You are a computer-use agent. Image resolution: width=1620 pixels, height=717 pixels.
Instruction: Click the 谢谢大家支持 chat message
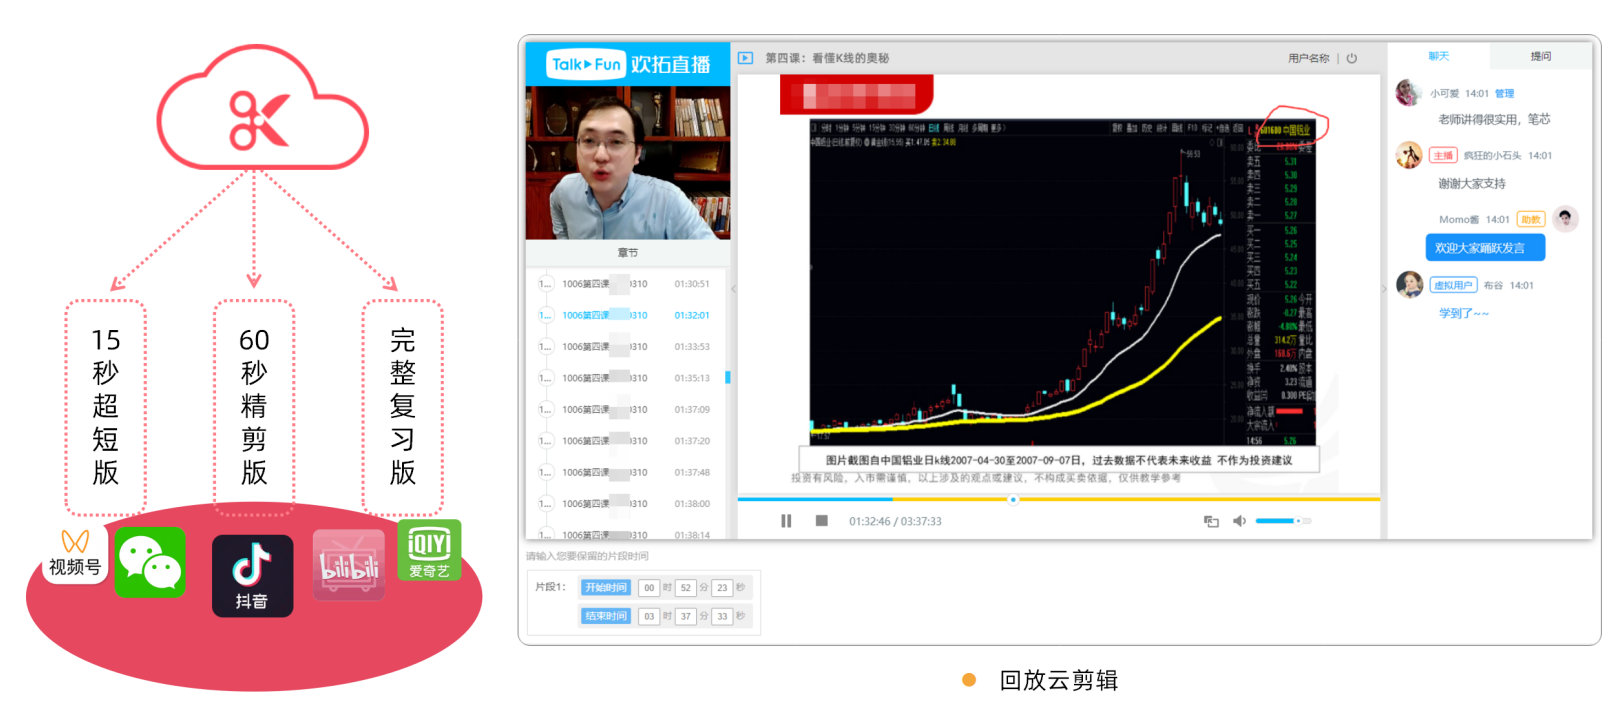[x=1472, y=184]
